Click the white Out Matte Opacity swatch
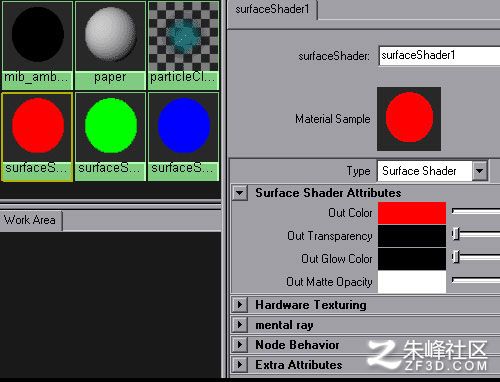Image resolution: width=500 pixels, height=382 pixels. click(x=412, y=282)
